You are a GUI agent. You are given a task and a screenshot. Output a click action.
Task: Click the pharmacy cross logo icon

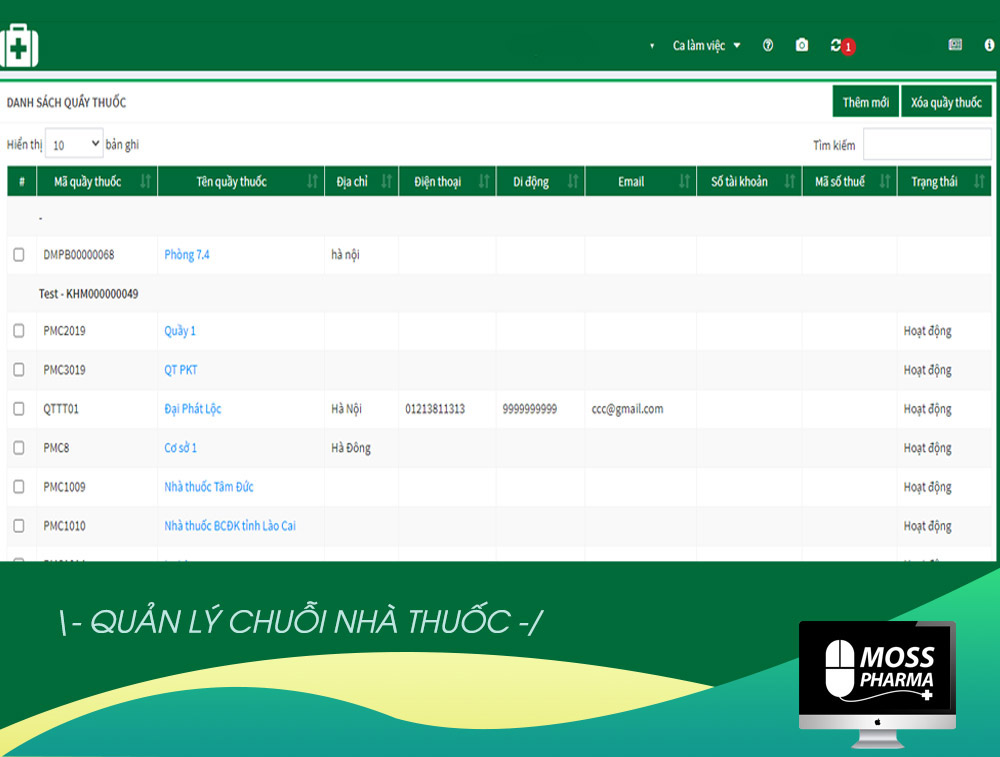point(19,44)
